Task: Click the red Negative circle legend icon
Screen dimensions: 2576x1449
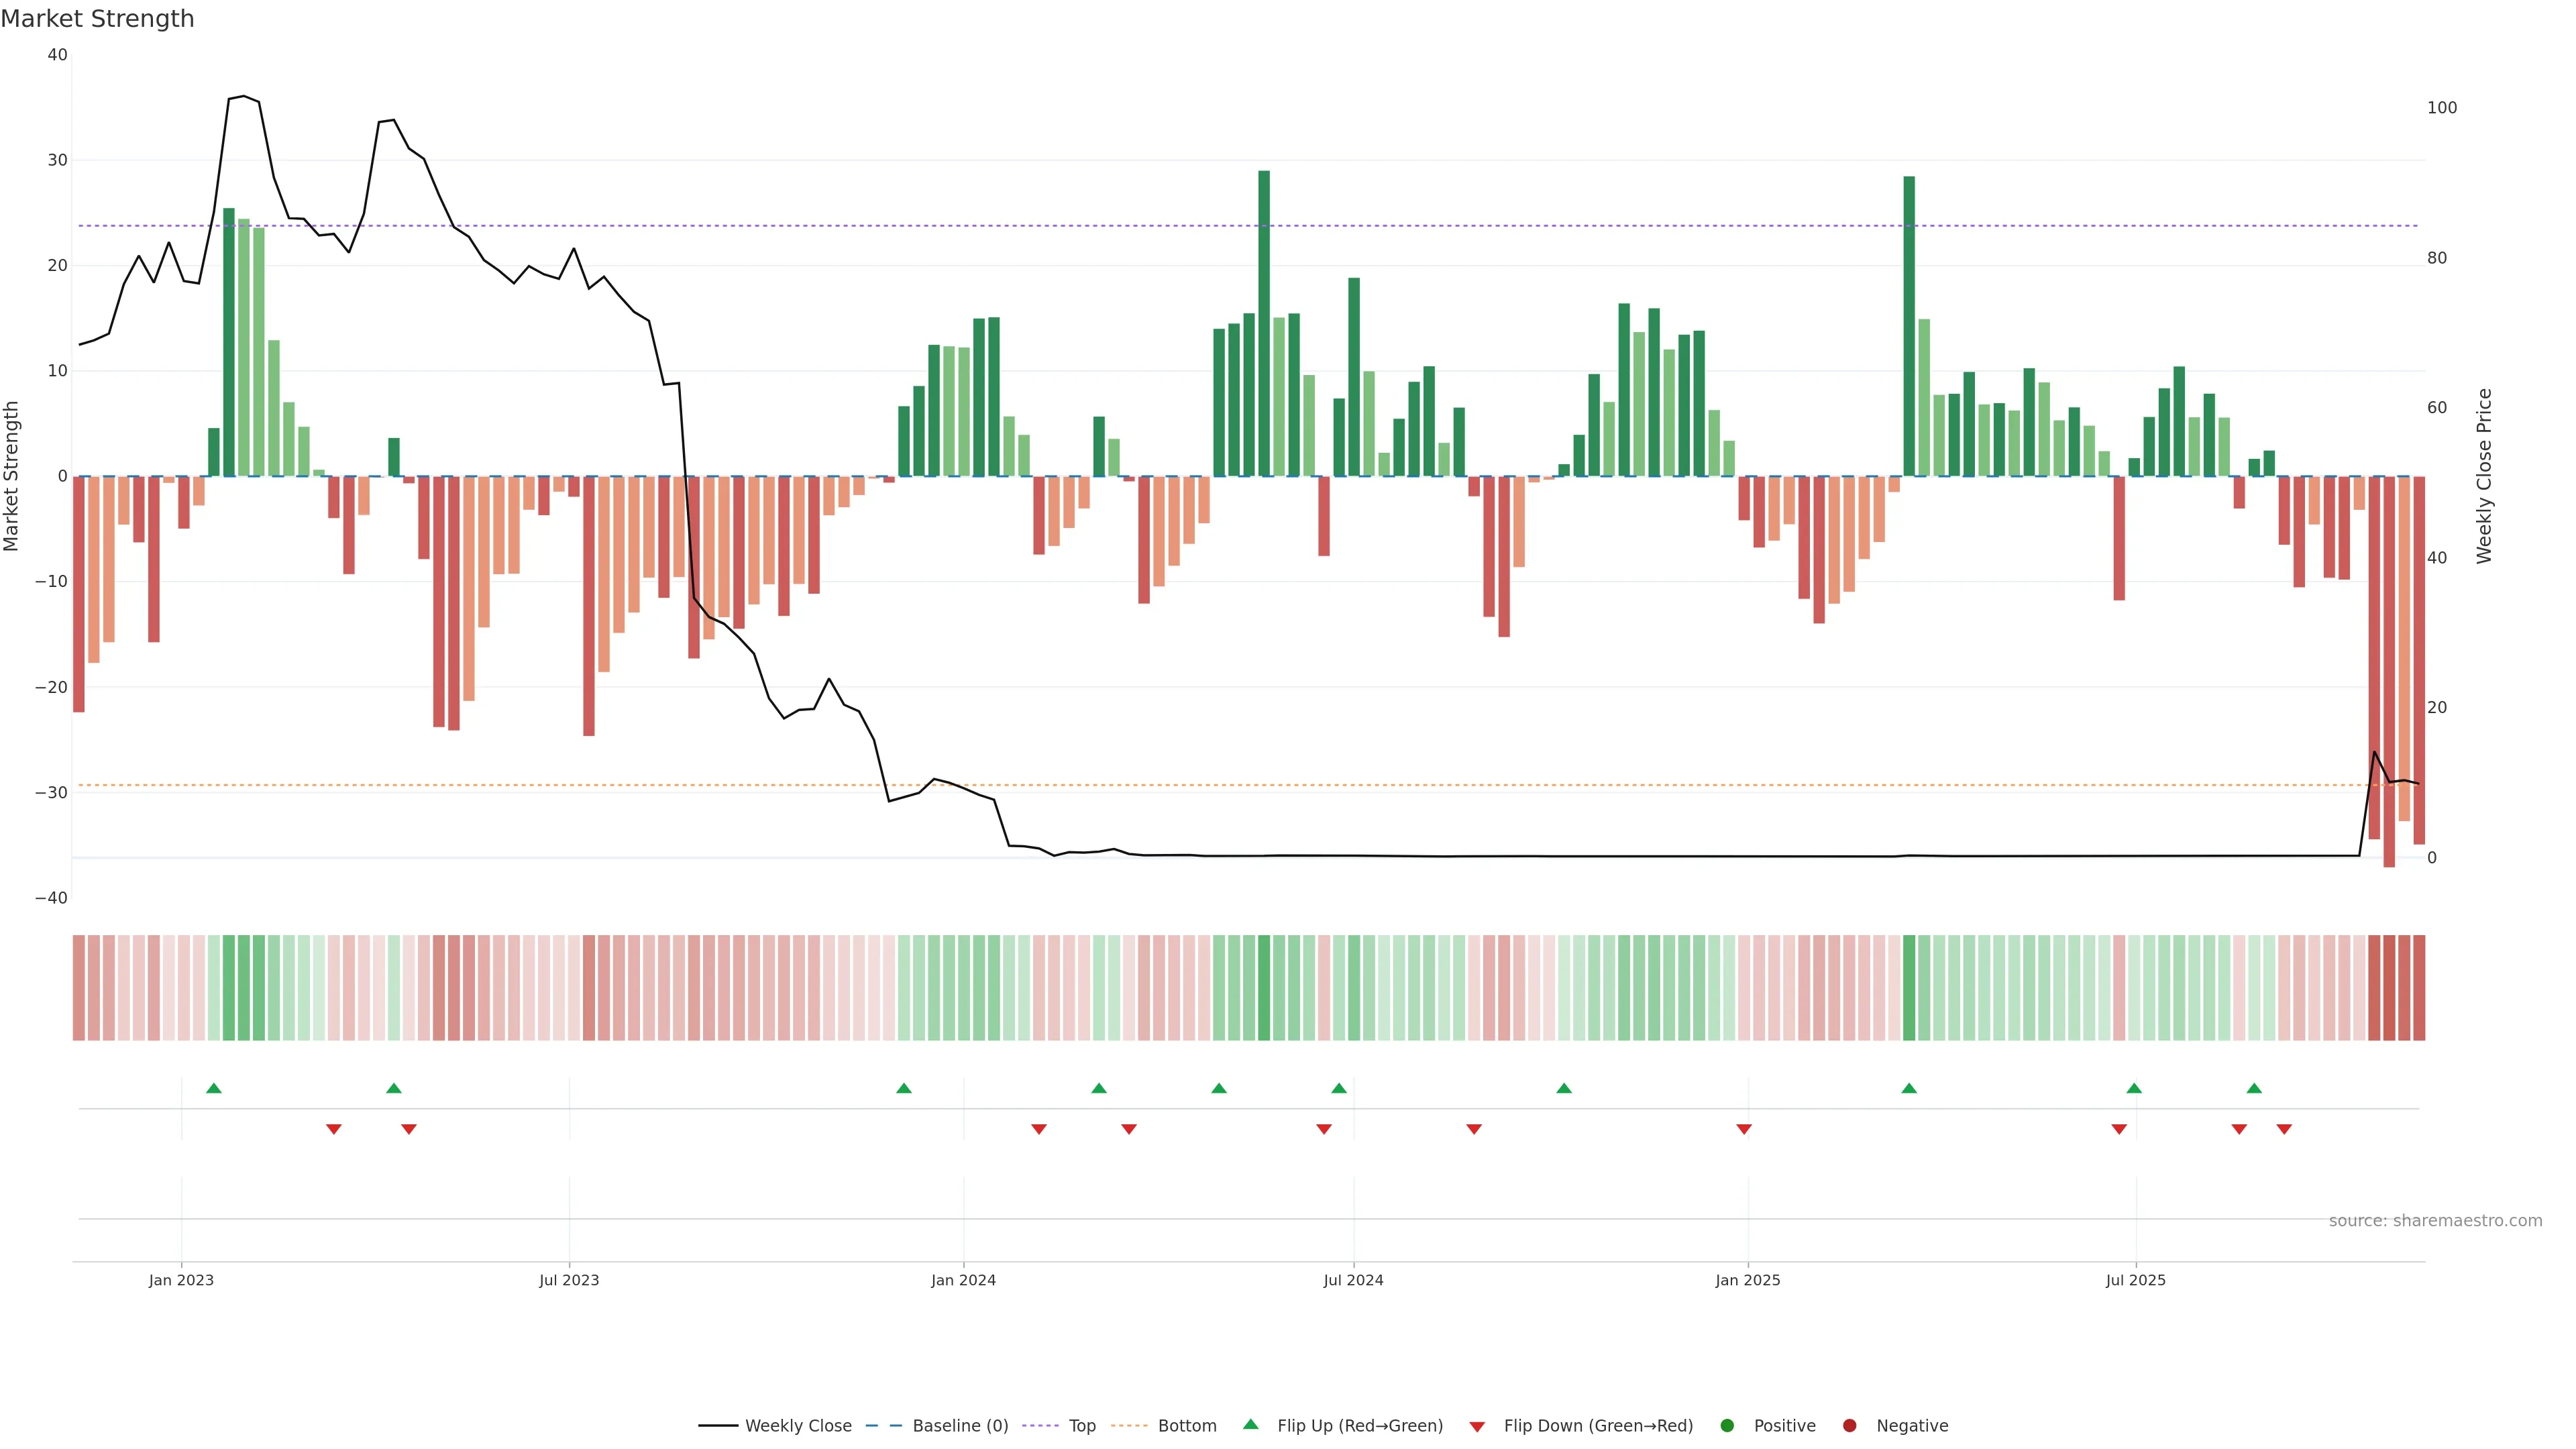Action: (x=1849, y=1425)
